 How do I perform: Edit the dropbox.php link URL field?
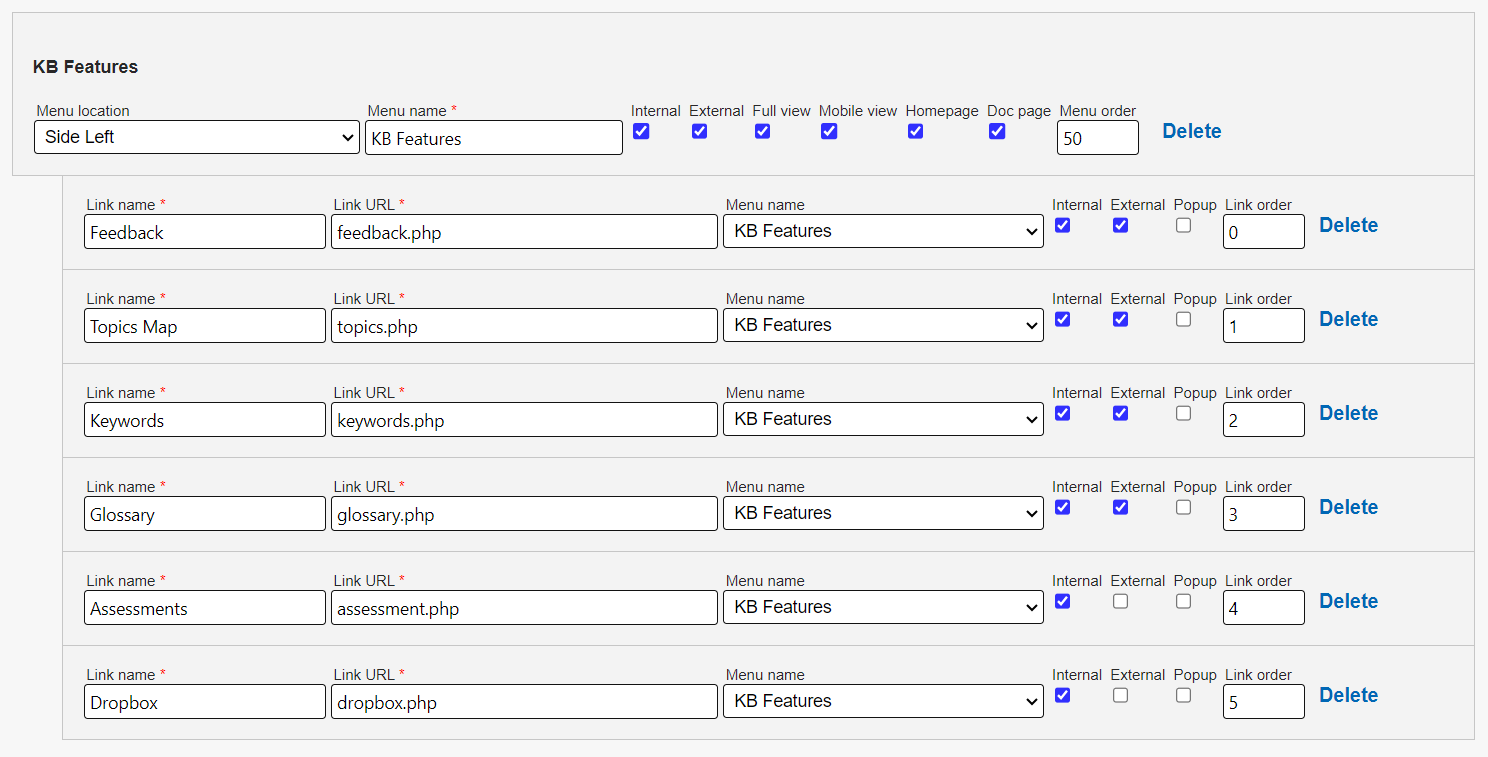[x=524, y=702]
